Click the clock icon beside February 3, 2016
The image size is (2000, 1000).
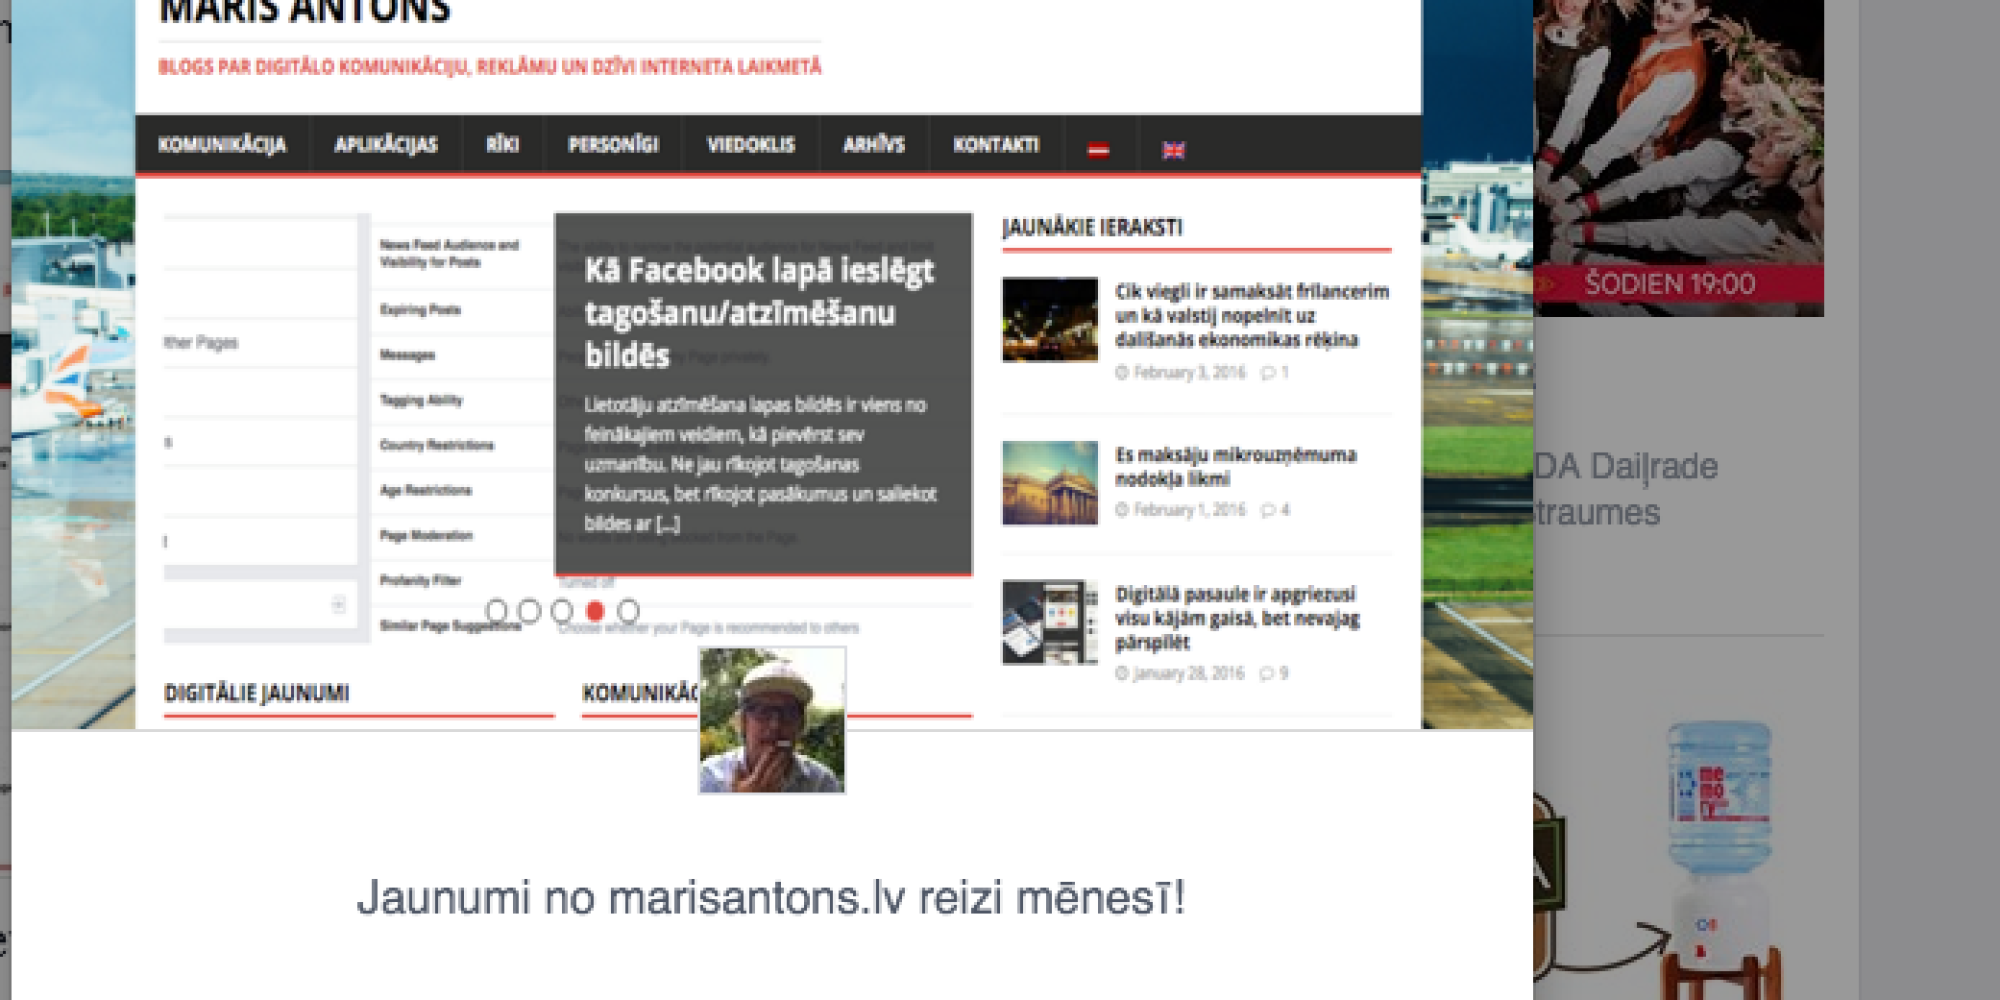point(1122,372)
